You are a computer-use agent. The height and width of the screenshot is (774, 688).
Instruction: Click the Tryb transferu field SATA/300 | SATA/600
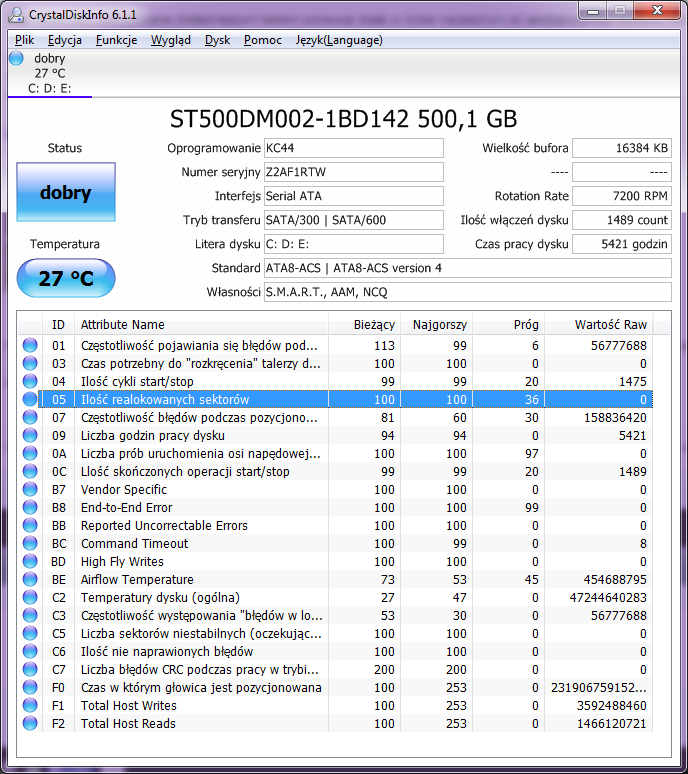(x=354, y=220)
